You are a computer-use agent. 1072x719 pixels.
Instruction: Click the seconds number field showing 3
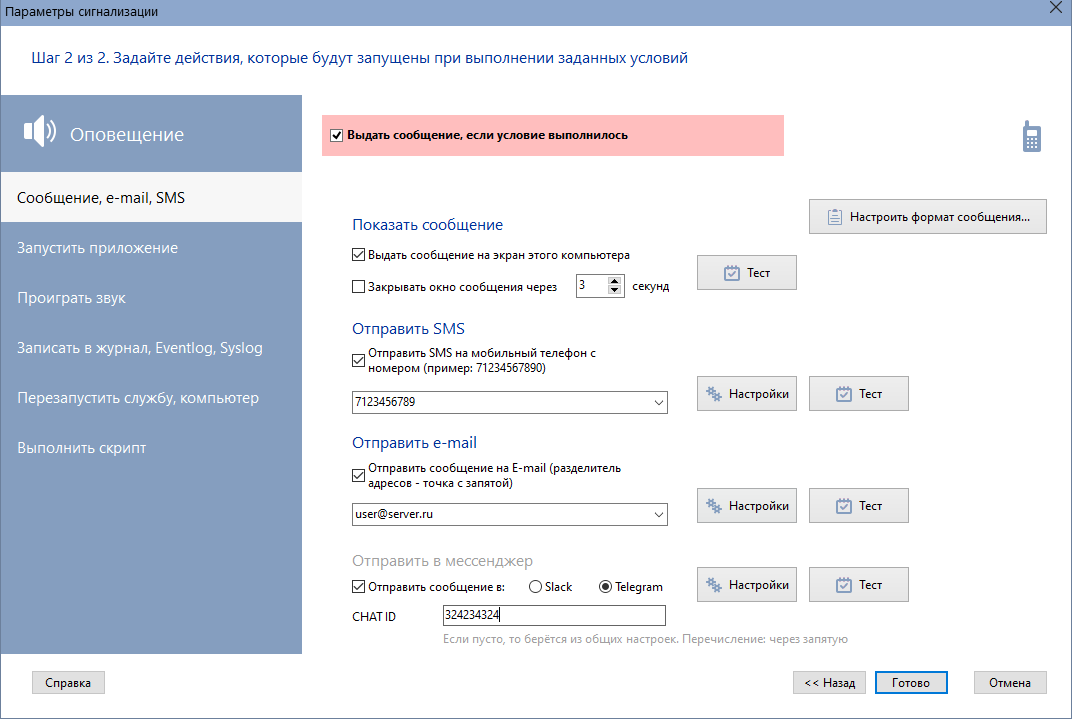pos(592,286)
